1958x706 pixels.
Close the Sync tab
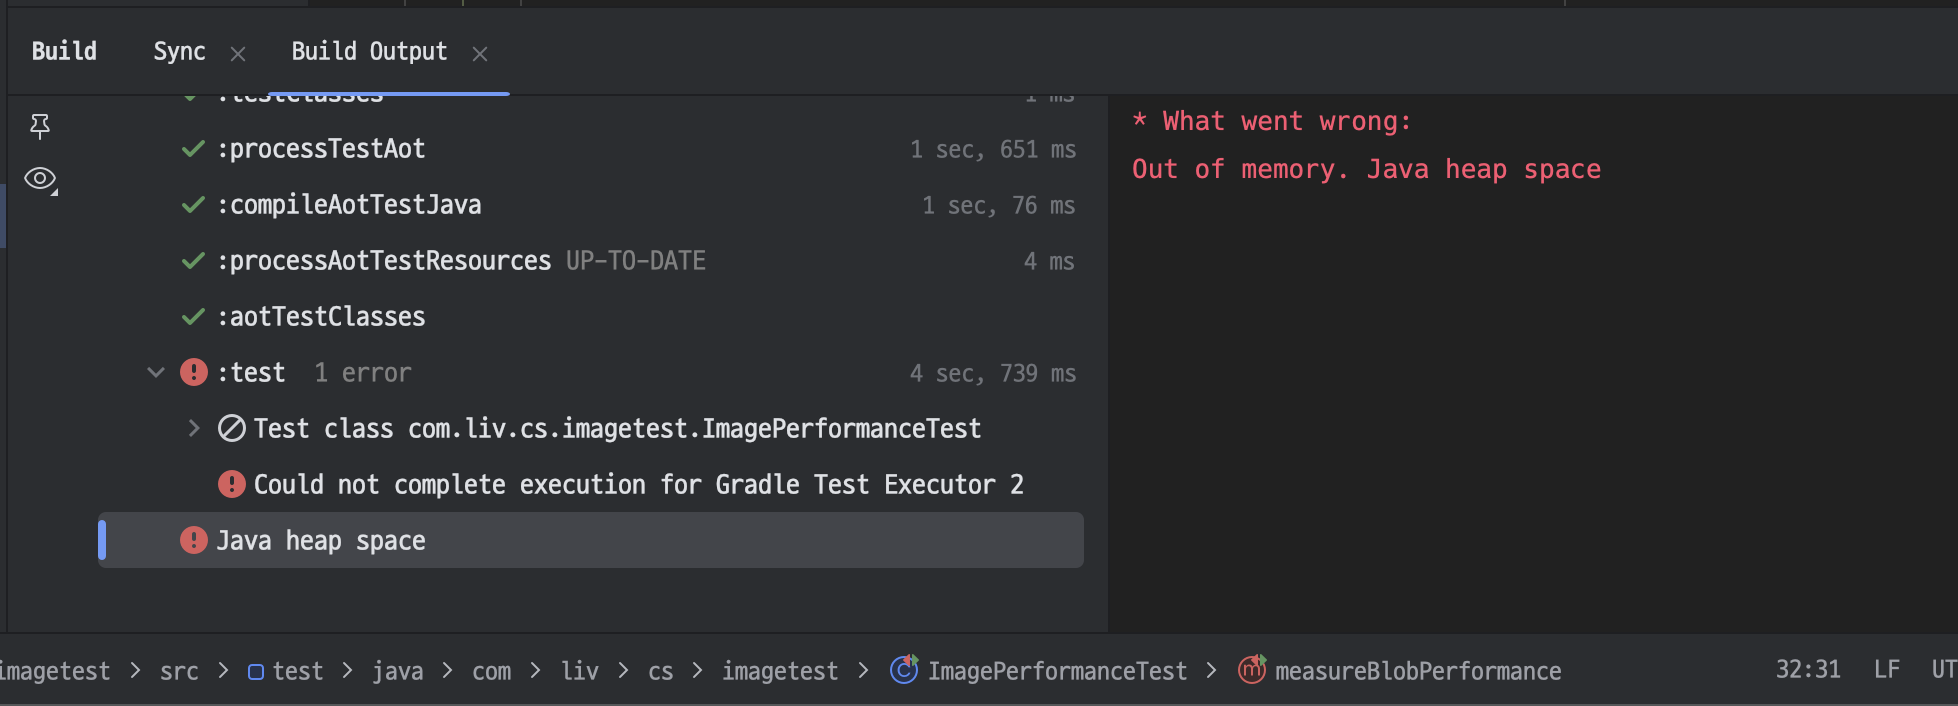tap(238, 54)
